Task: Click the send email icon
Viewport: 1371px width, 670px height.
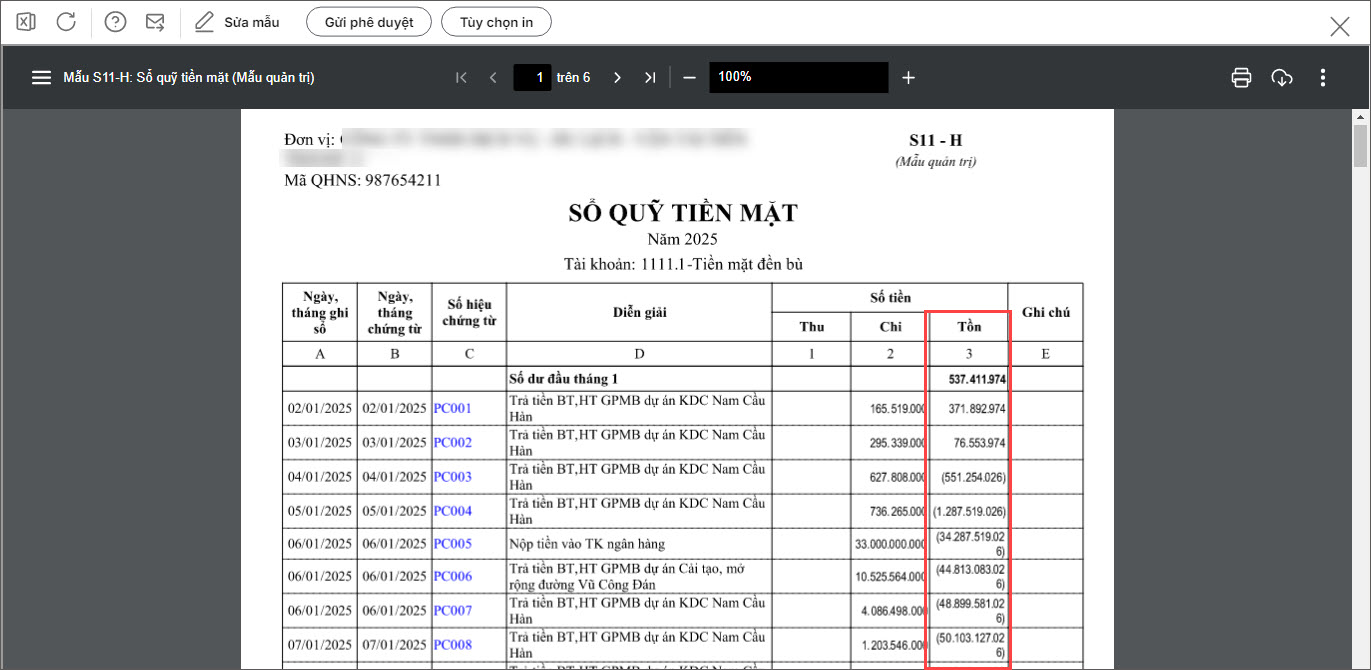Action: click(155, 22)
